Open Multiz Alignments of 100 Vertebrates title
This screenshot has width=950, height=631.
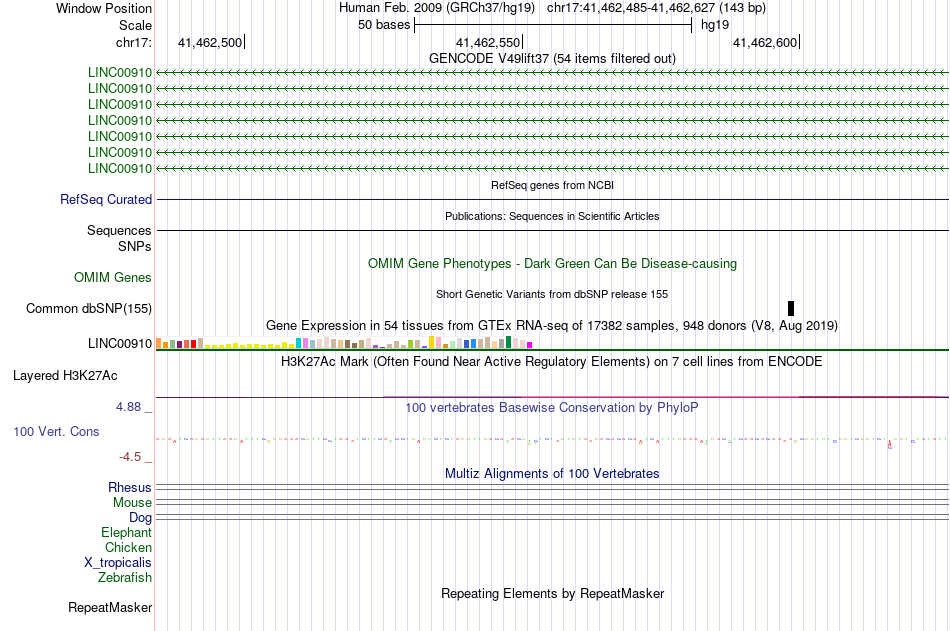tap(552, 473)
